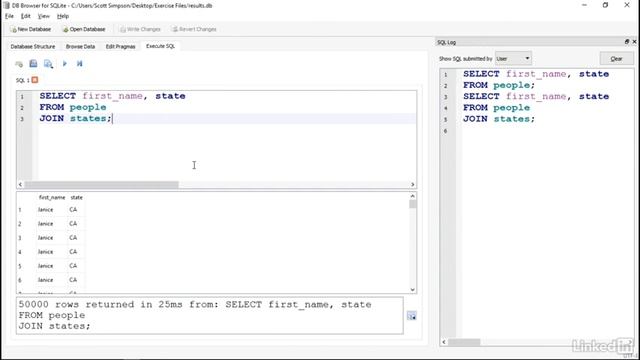Viewport: 640px width, 360px height.
Task: Click SELECT first_name line in editor
Action: (113, 96)
